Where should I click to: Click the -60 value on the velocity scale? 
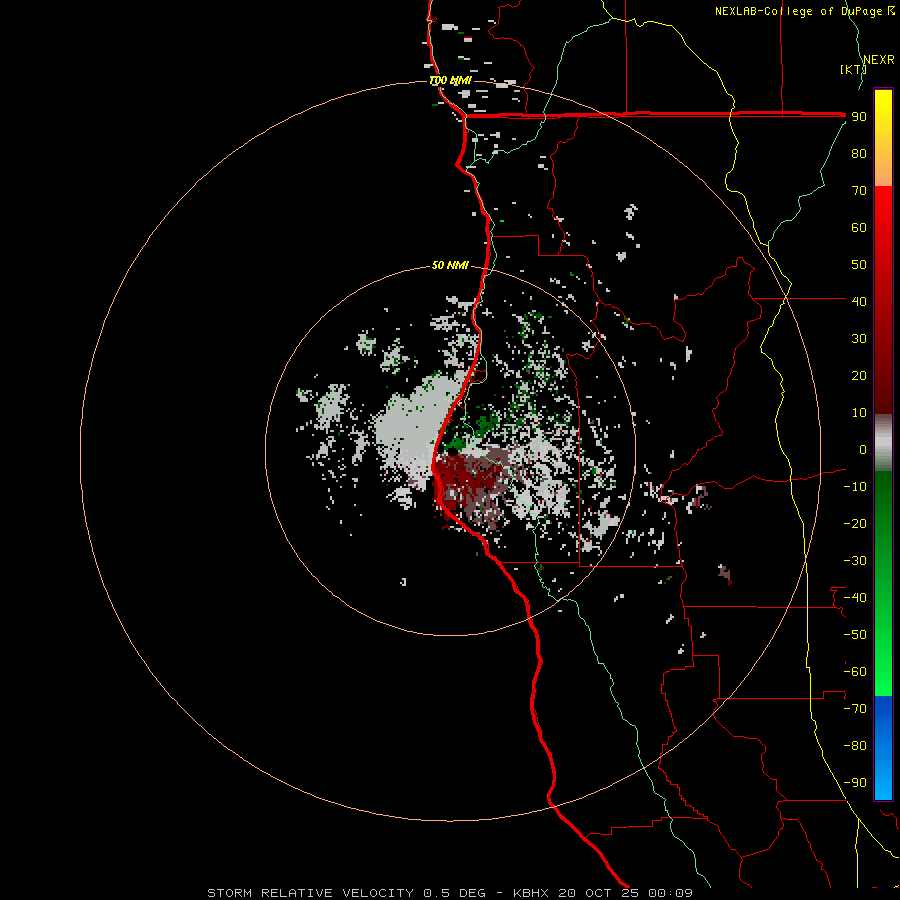click(x=855, y=672)
